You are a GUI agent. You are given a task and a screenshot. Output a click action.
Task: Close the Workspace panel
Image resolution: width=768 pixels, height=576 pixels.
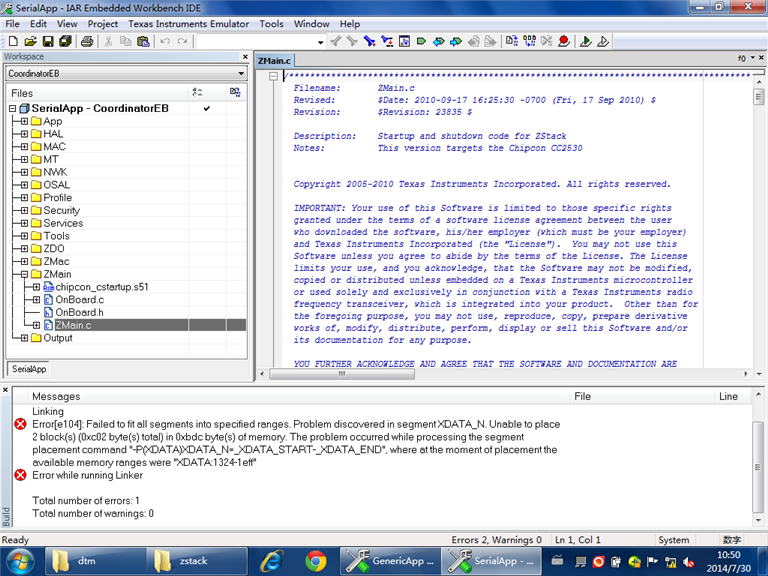click(x=245, y=57)
